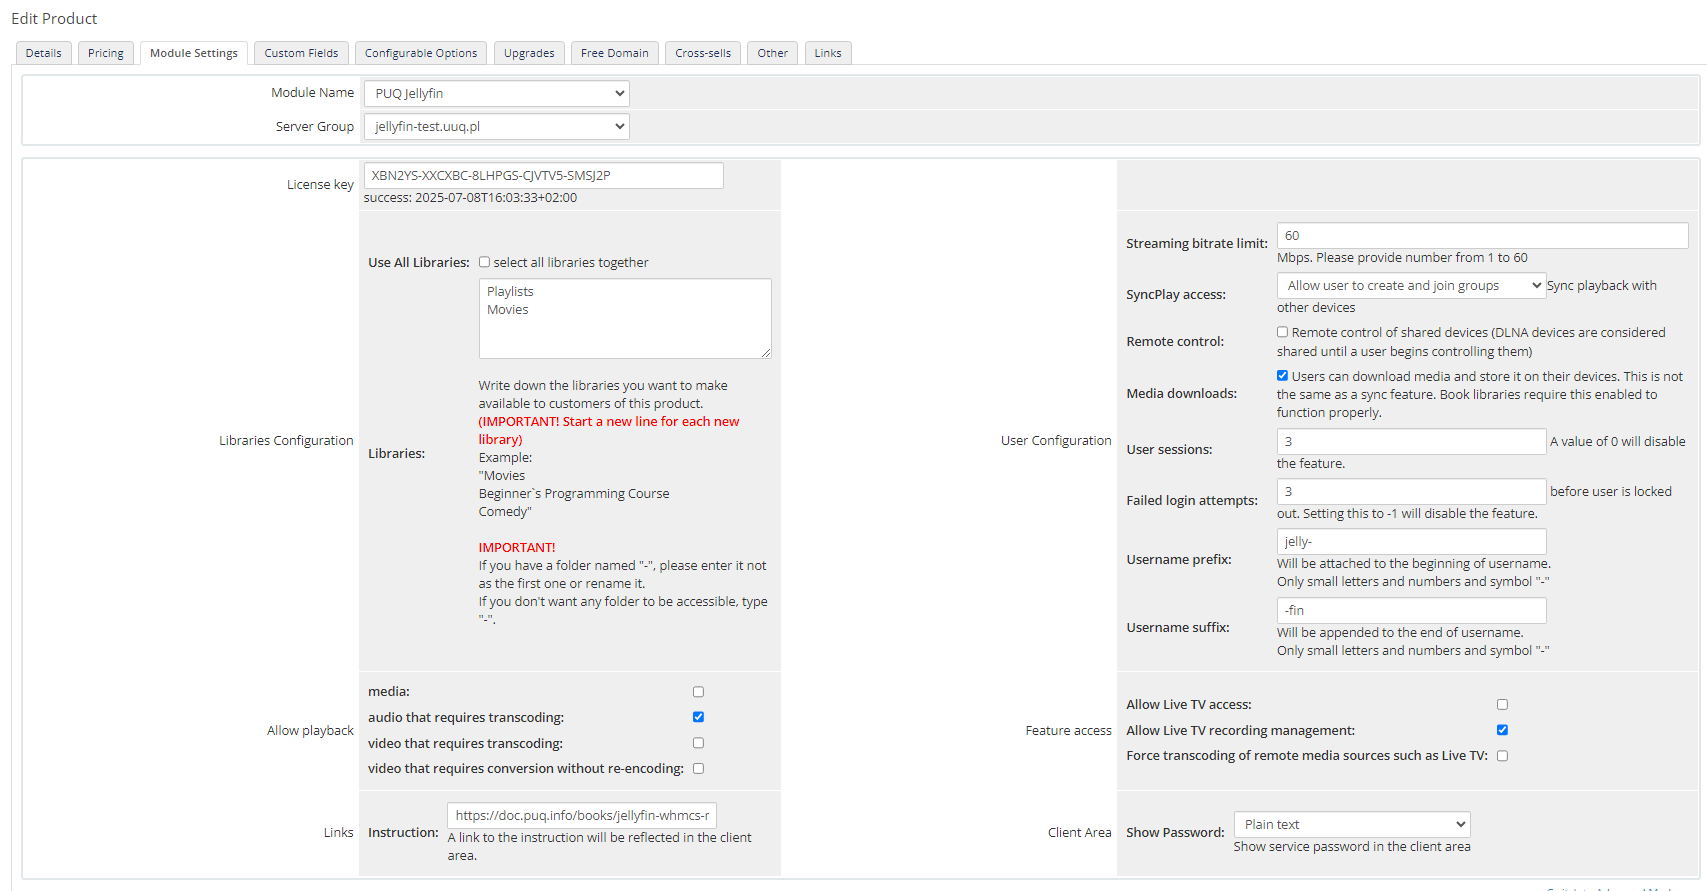This screenshot has height=891, width=1707.
Task: Open the Links tab
Action: point(828,53)
